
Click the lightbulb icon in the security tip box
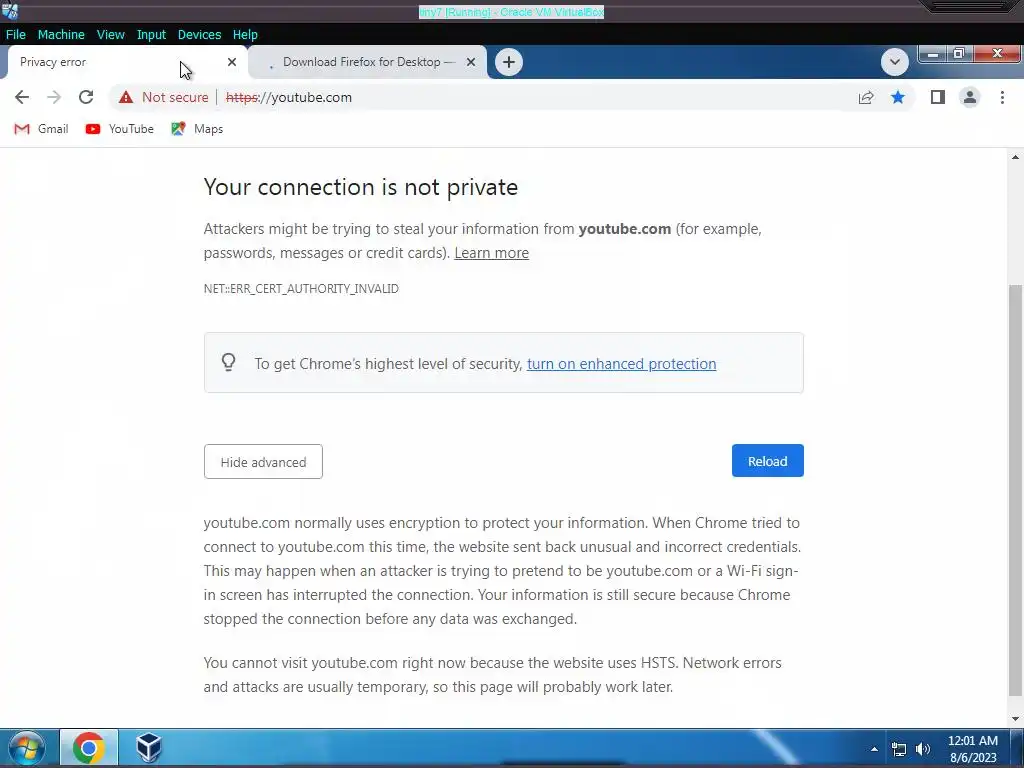(x=228, y=362)
